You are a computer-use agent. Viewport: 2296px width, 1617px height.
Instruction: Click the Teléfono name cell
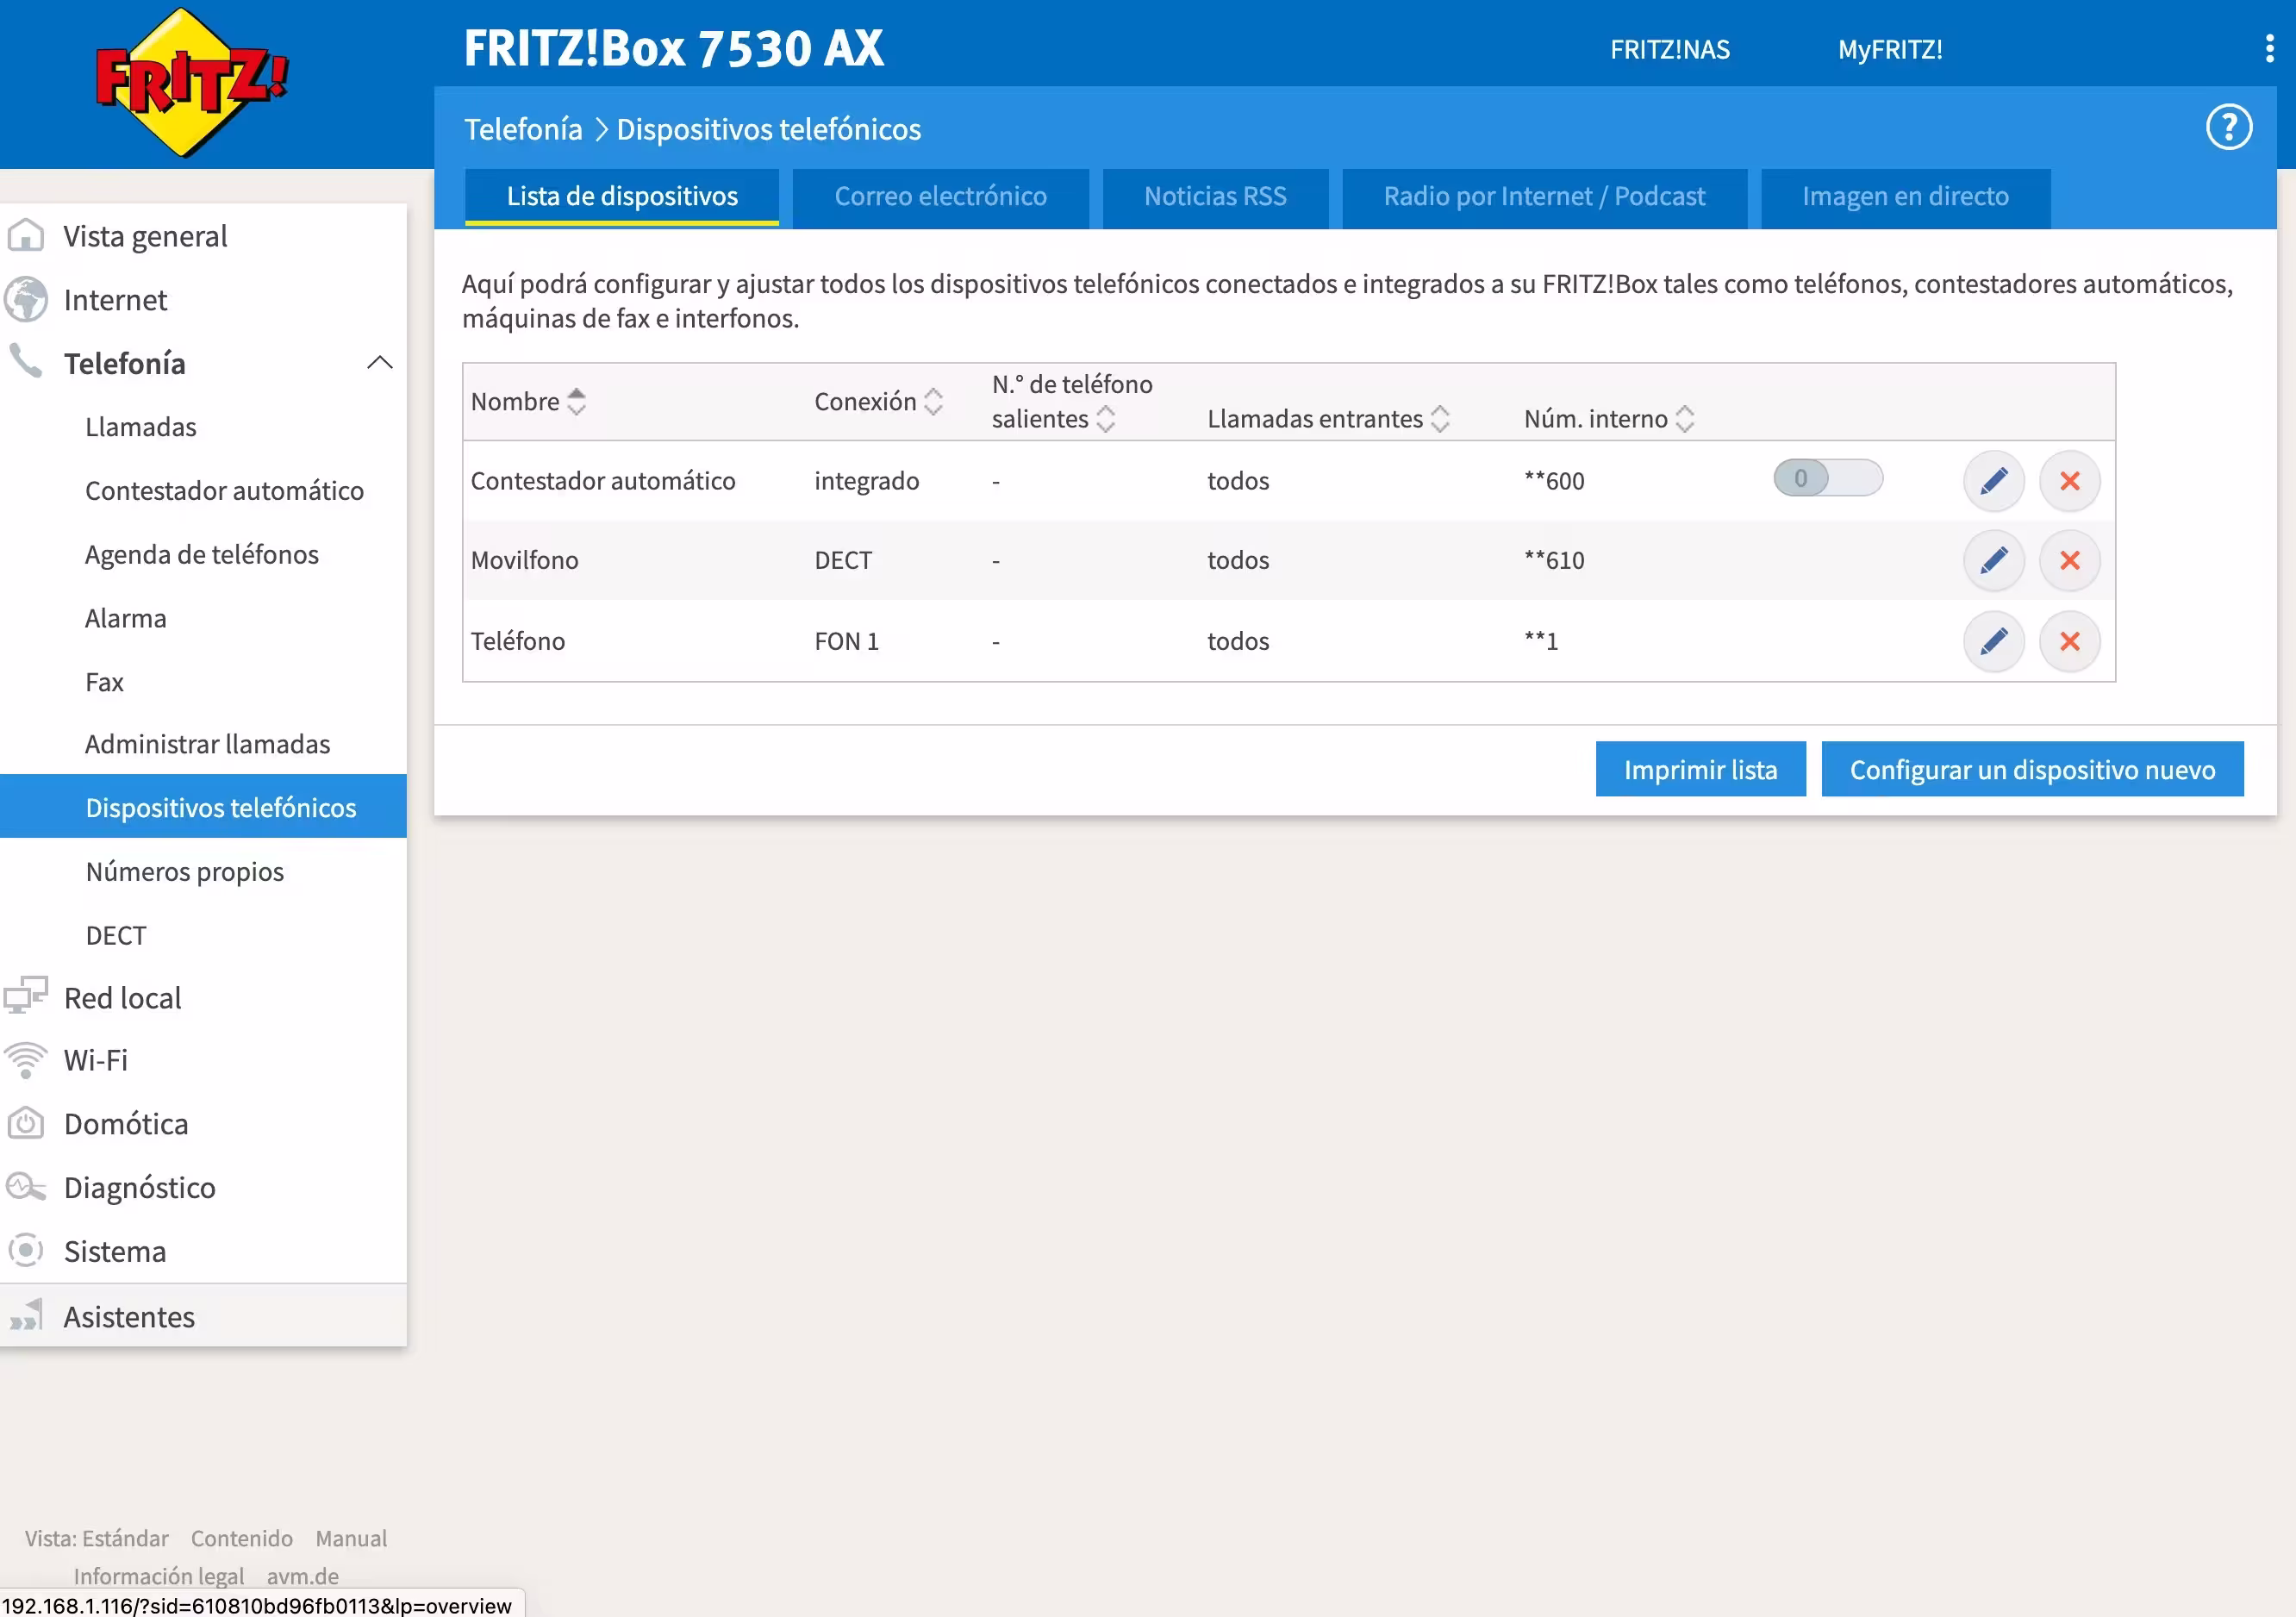518,641
